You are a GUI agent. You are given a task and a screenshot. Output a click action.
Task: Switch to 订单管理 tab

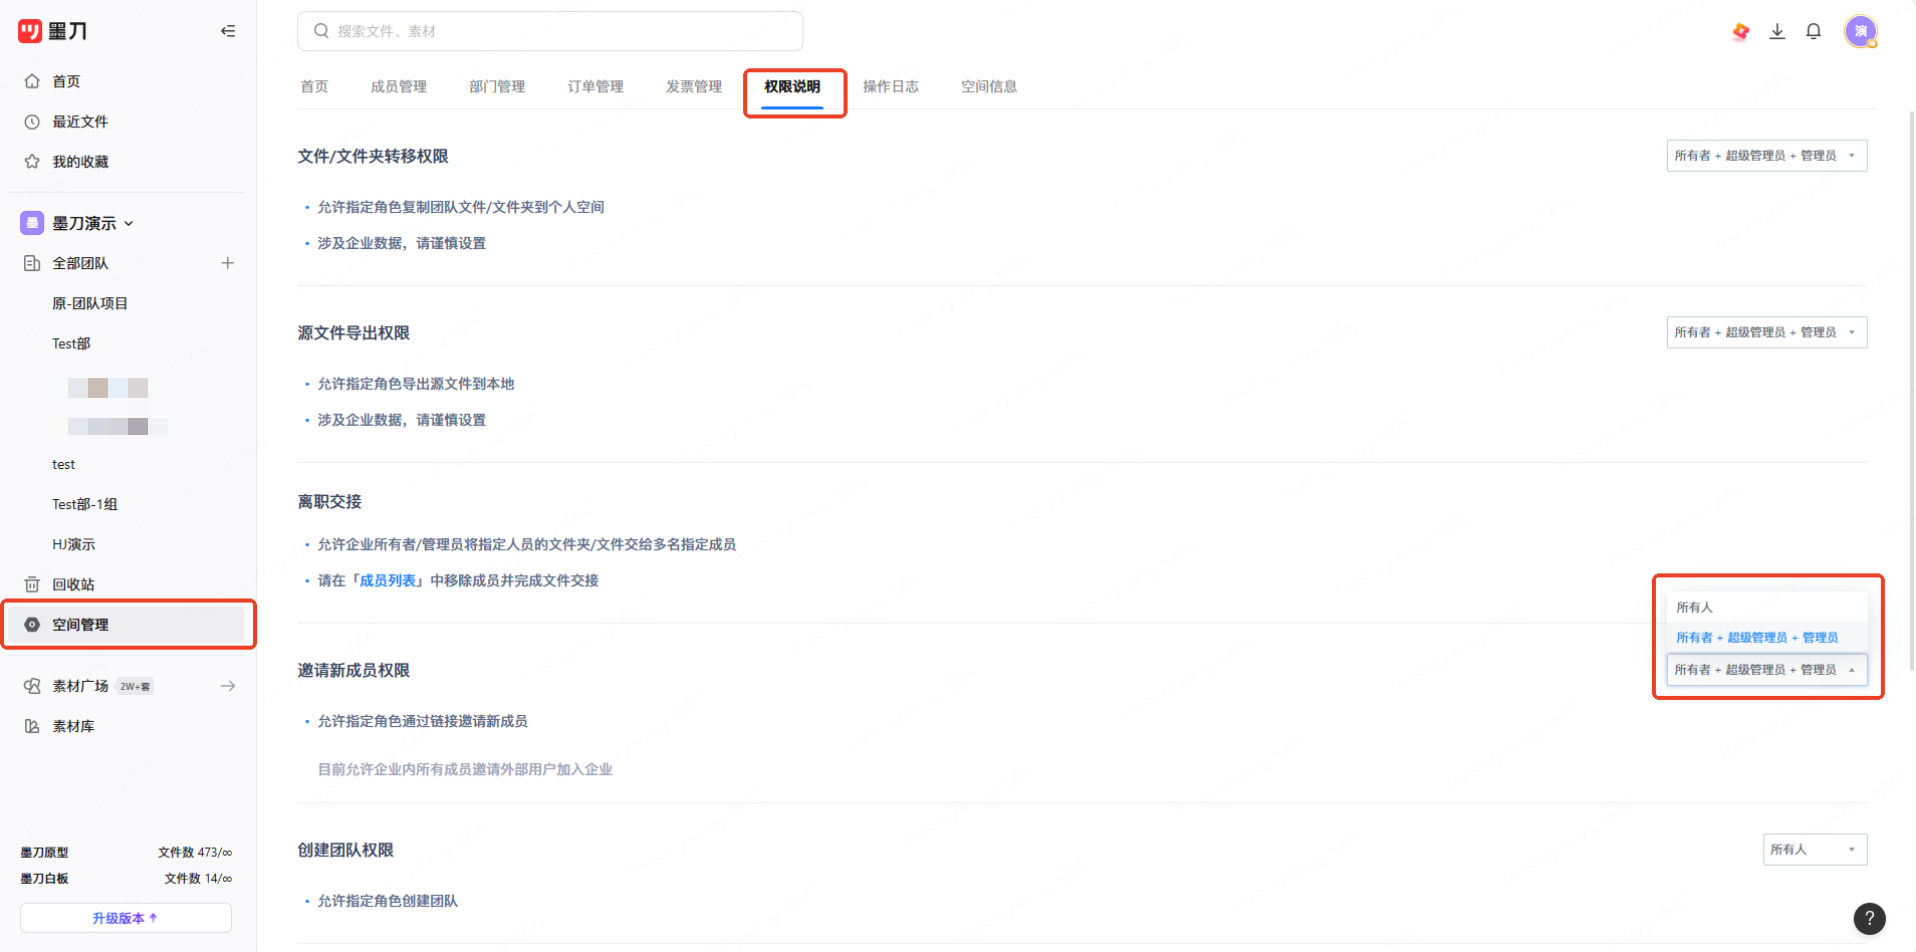[595, 87]
